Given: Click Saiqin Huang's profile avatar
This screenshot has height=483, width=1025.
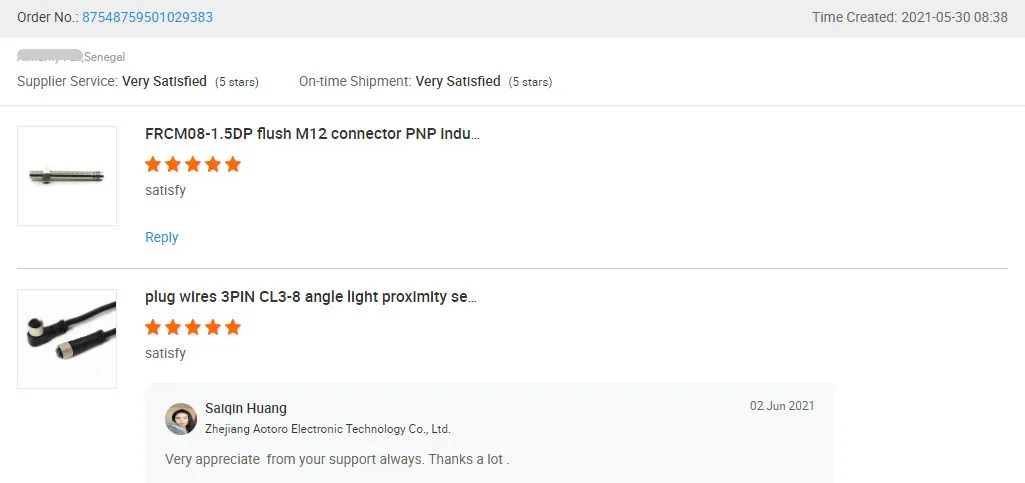Looking at the screenshot, I should pos(181,419).
